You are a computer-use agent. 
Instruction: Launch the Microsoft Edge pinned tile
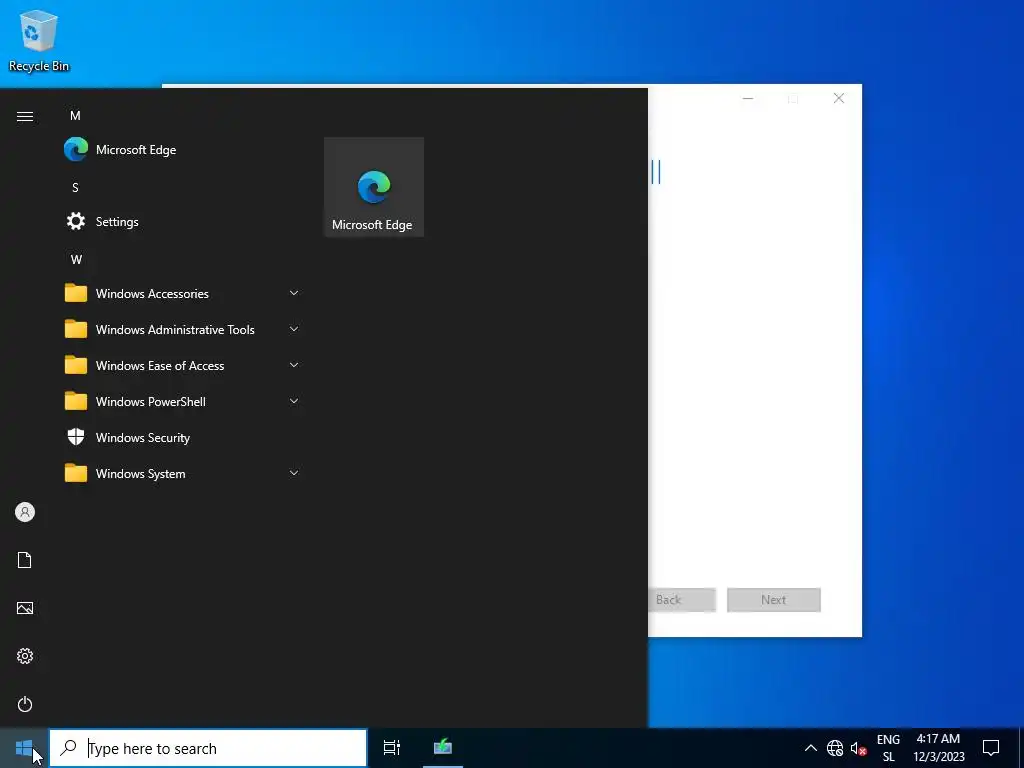click(x=374, y=187)
